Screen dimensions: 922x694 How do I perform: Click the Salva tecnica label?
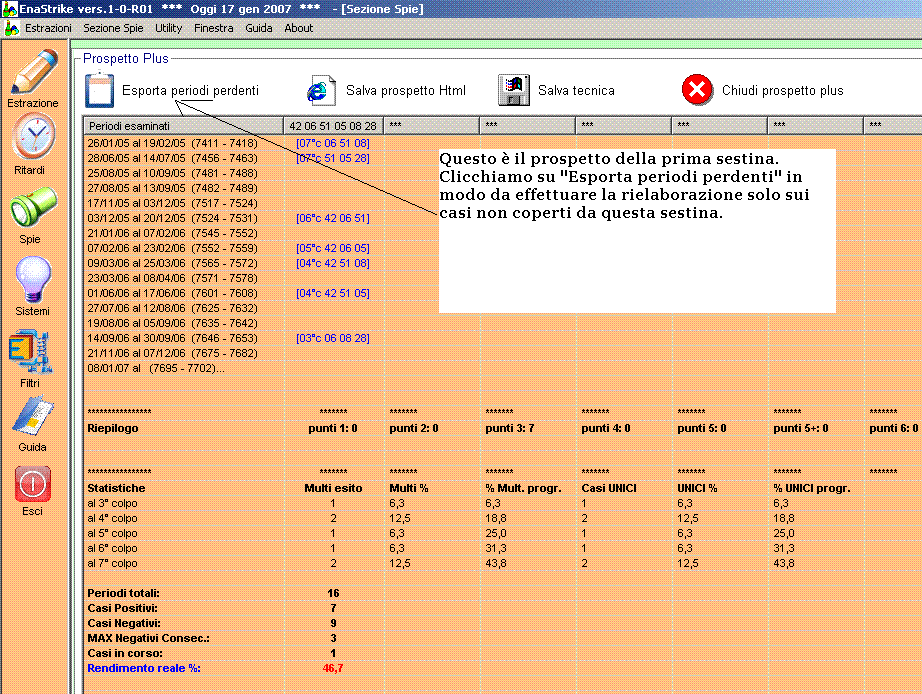pos(576,91)
